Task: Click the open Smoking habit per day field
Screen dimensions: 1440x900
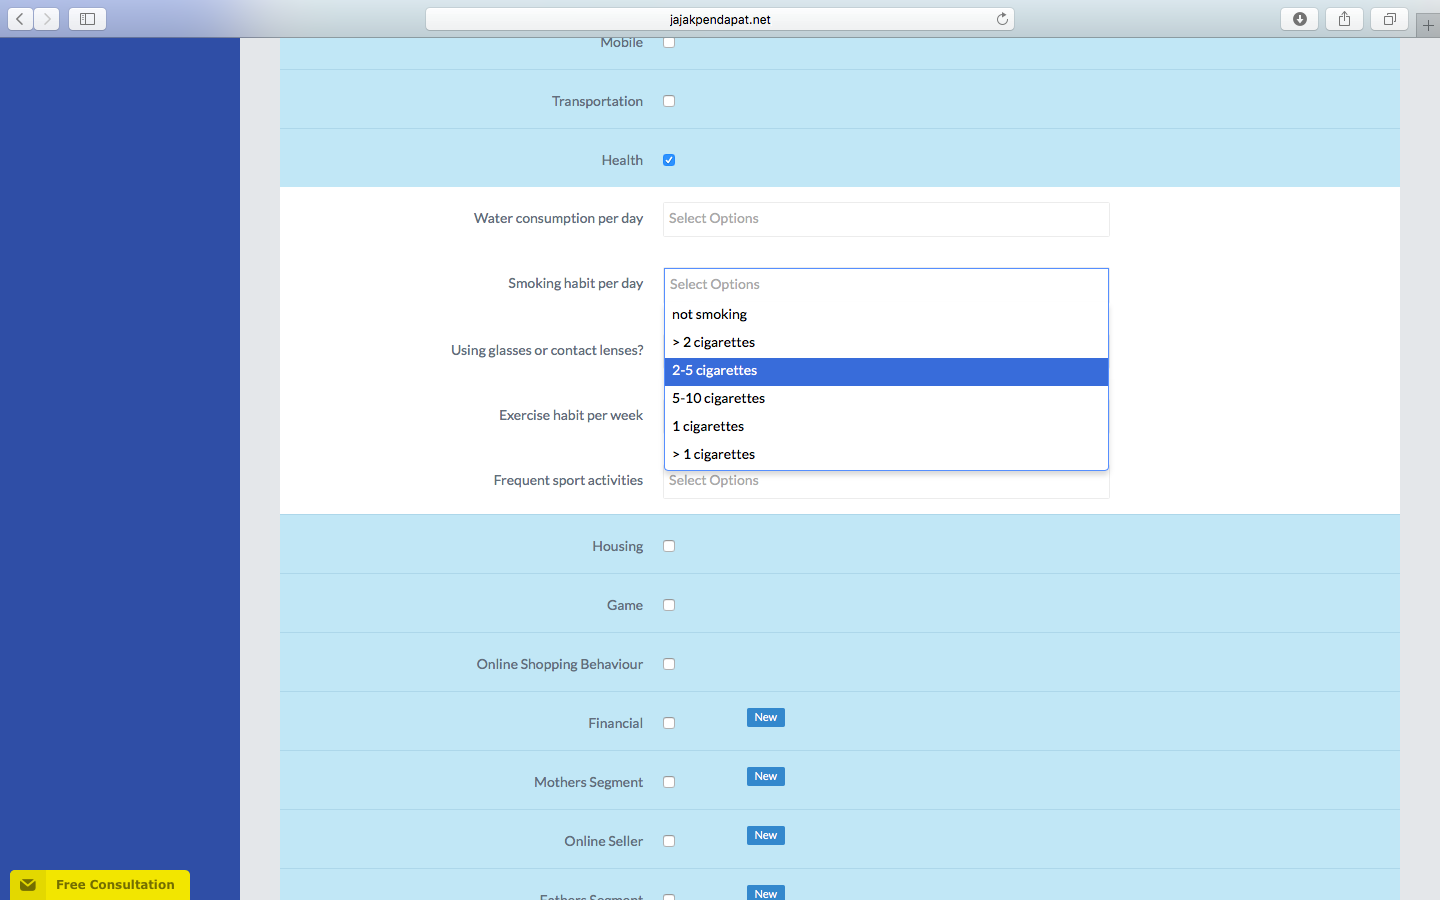Action: coord(886,284)
